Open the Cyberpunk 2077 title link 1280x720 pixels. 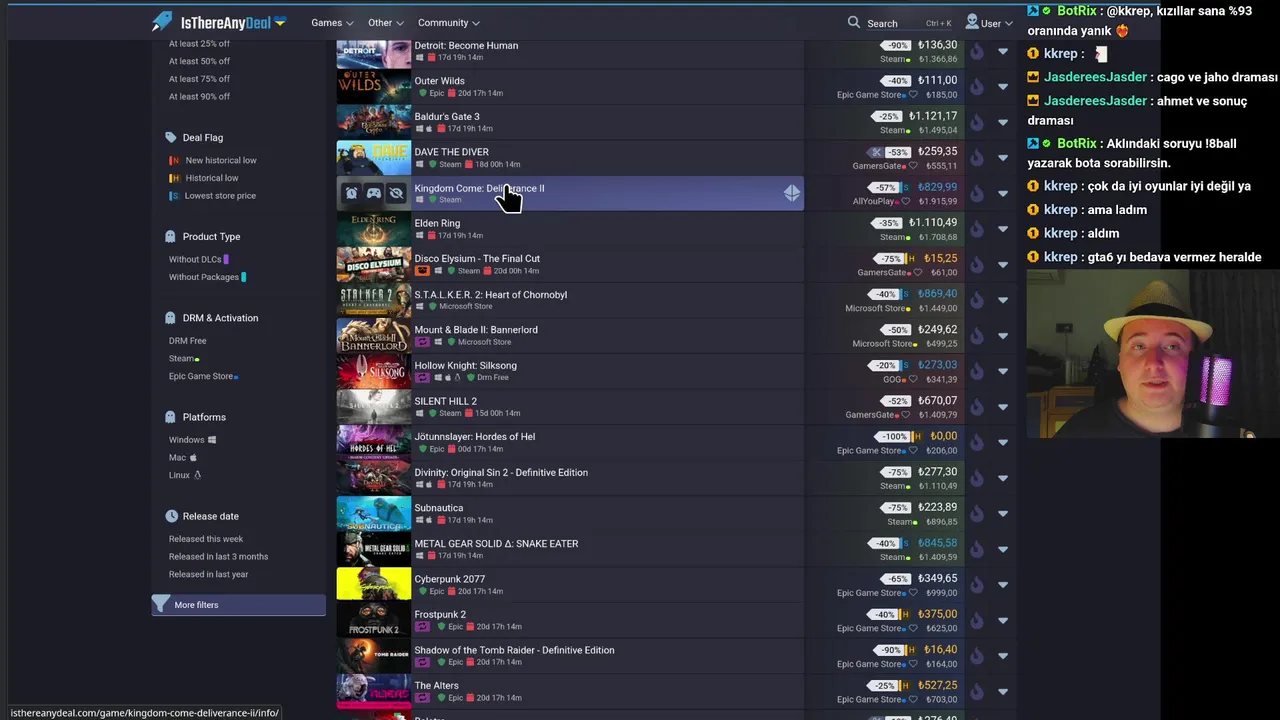tap(449, 579)
